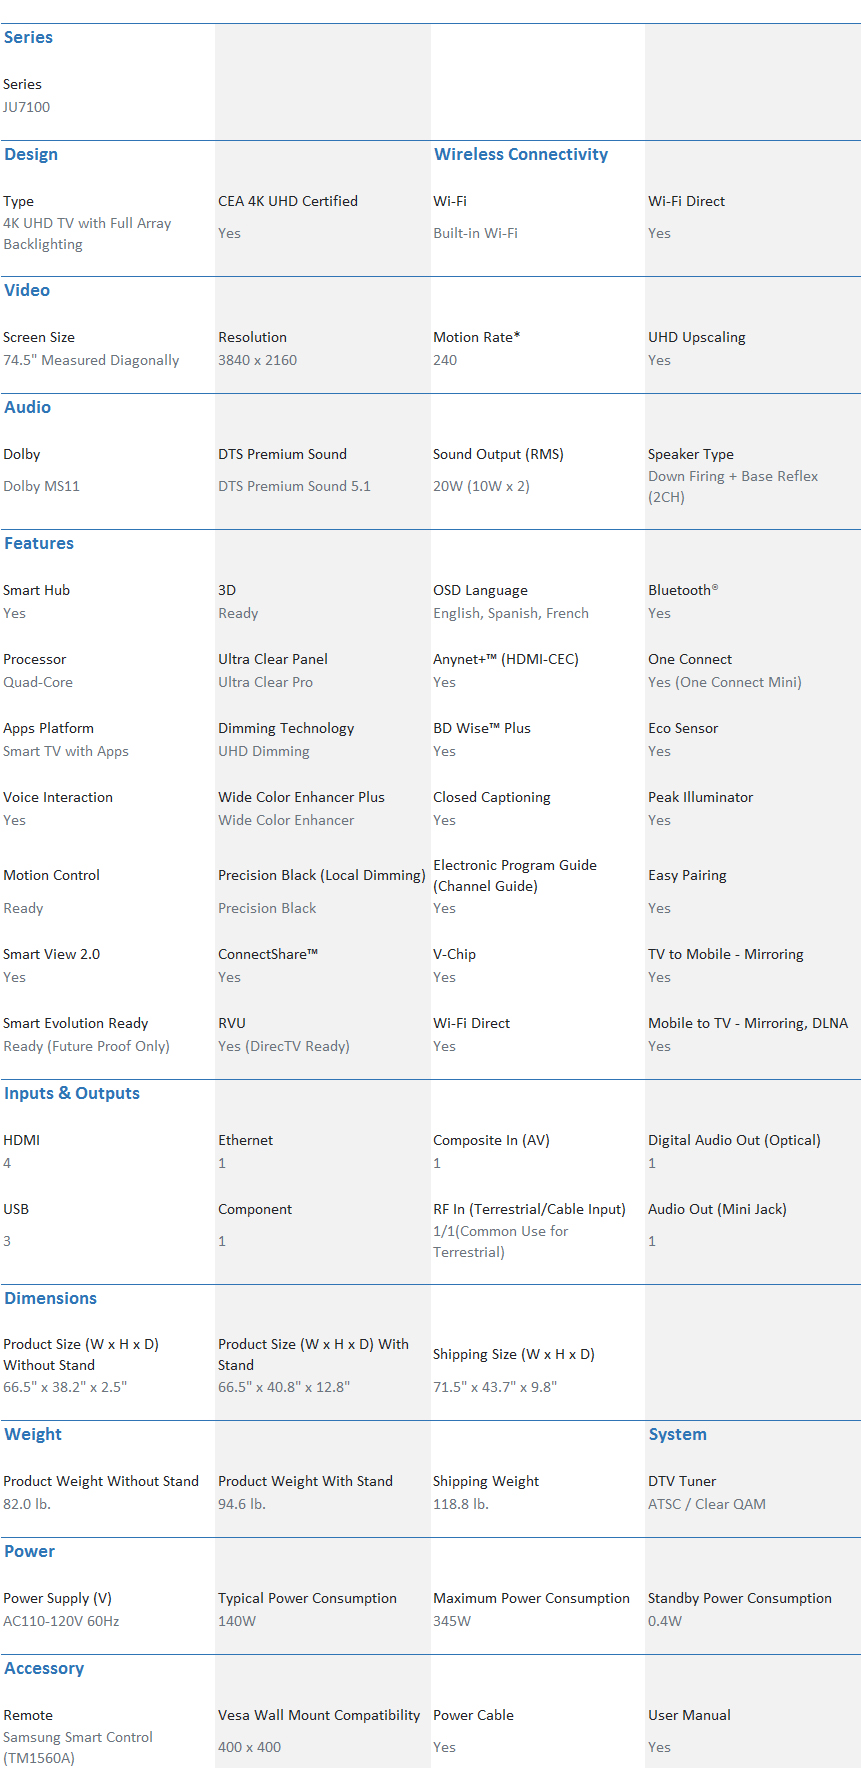This screenshot has width=861, height=1791.
Task: Click the Series section heading
Action: click(x=28, y=38)
